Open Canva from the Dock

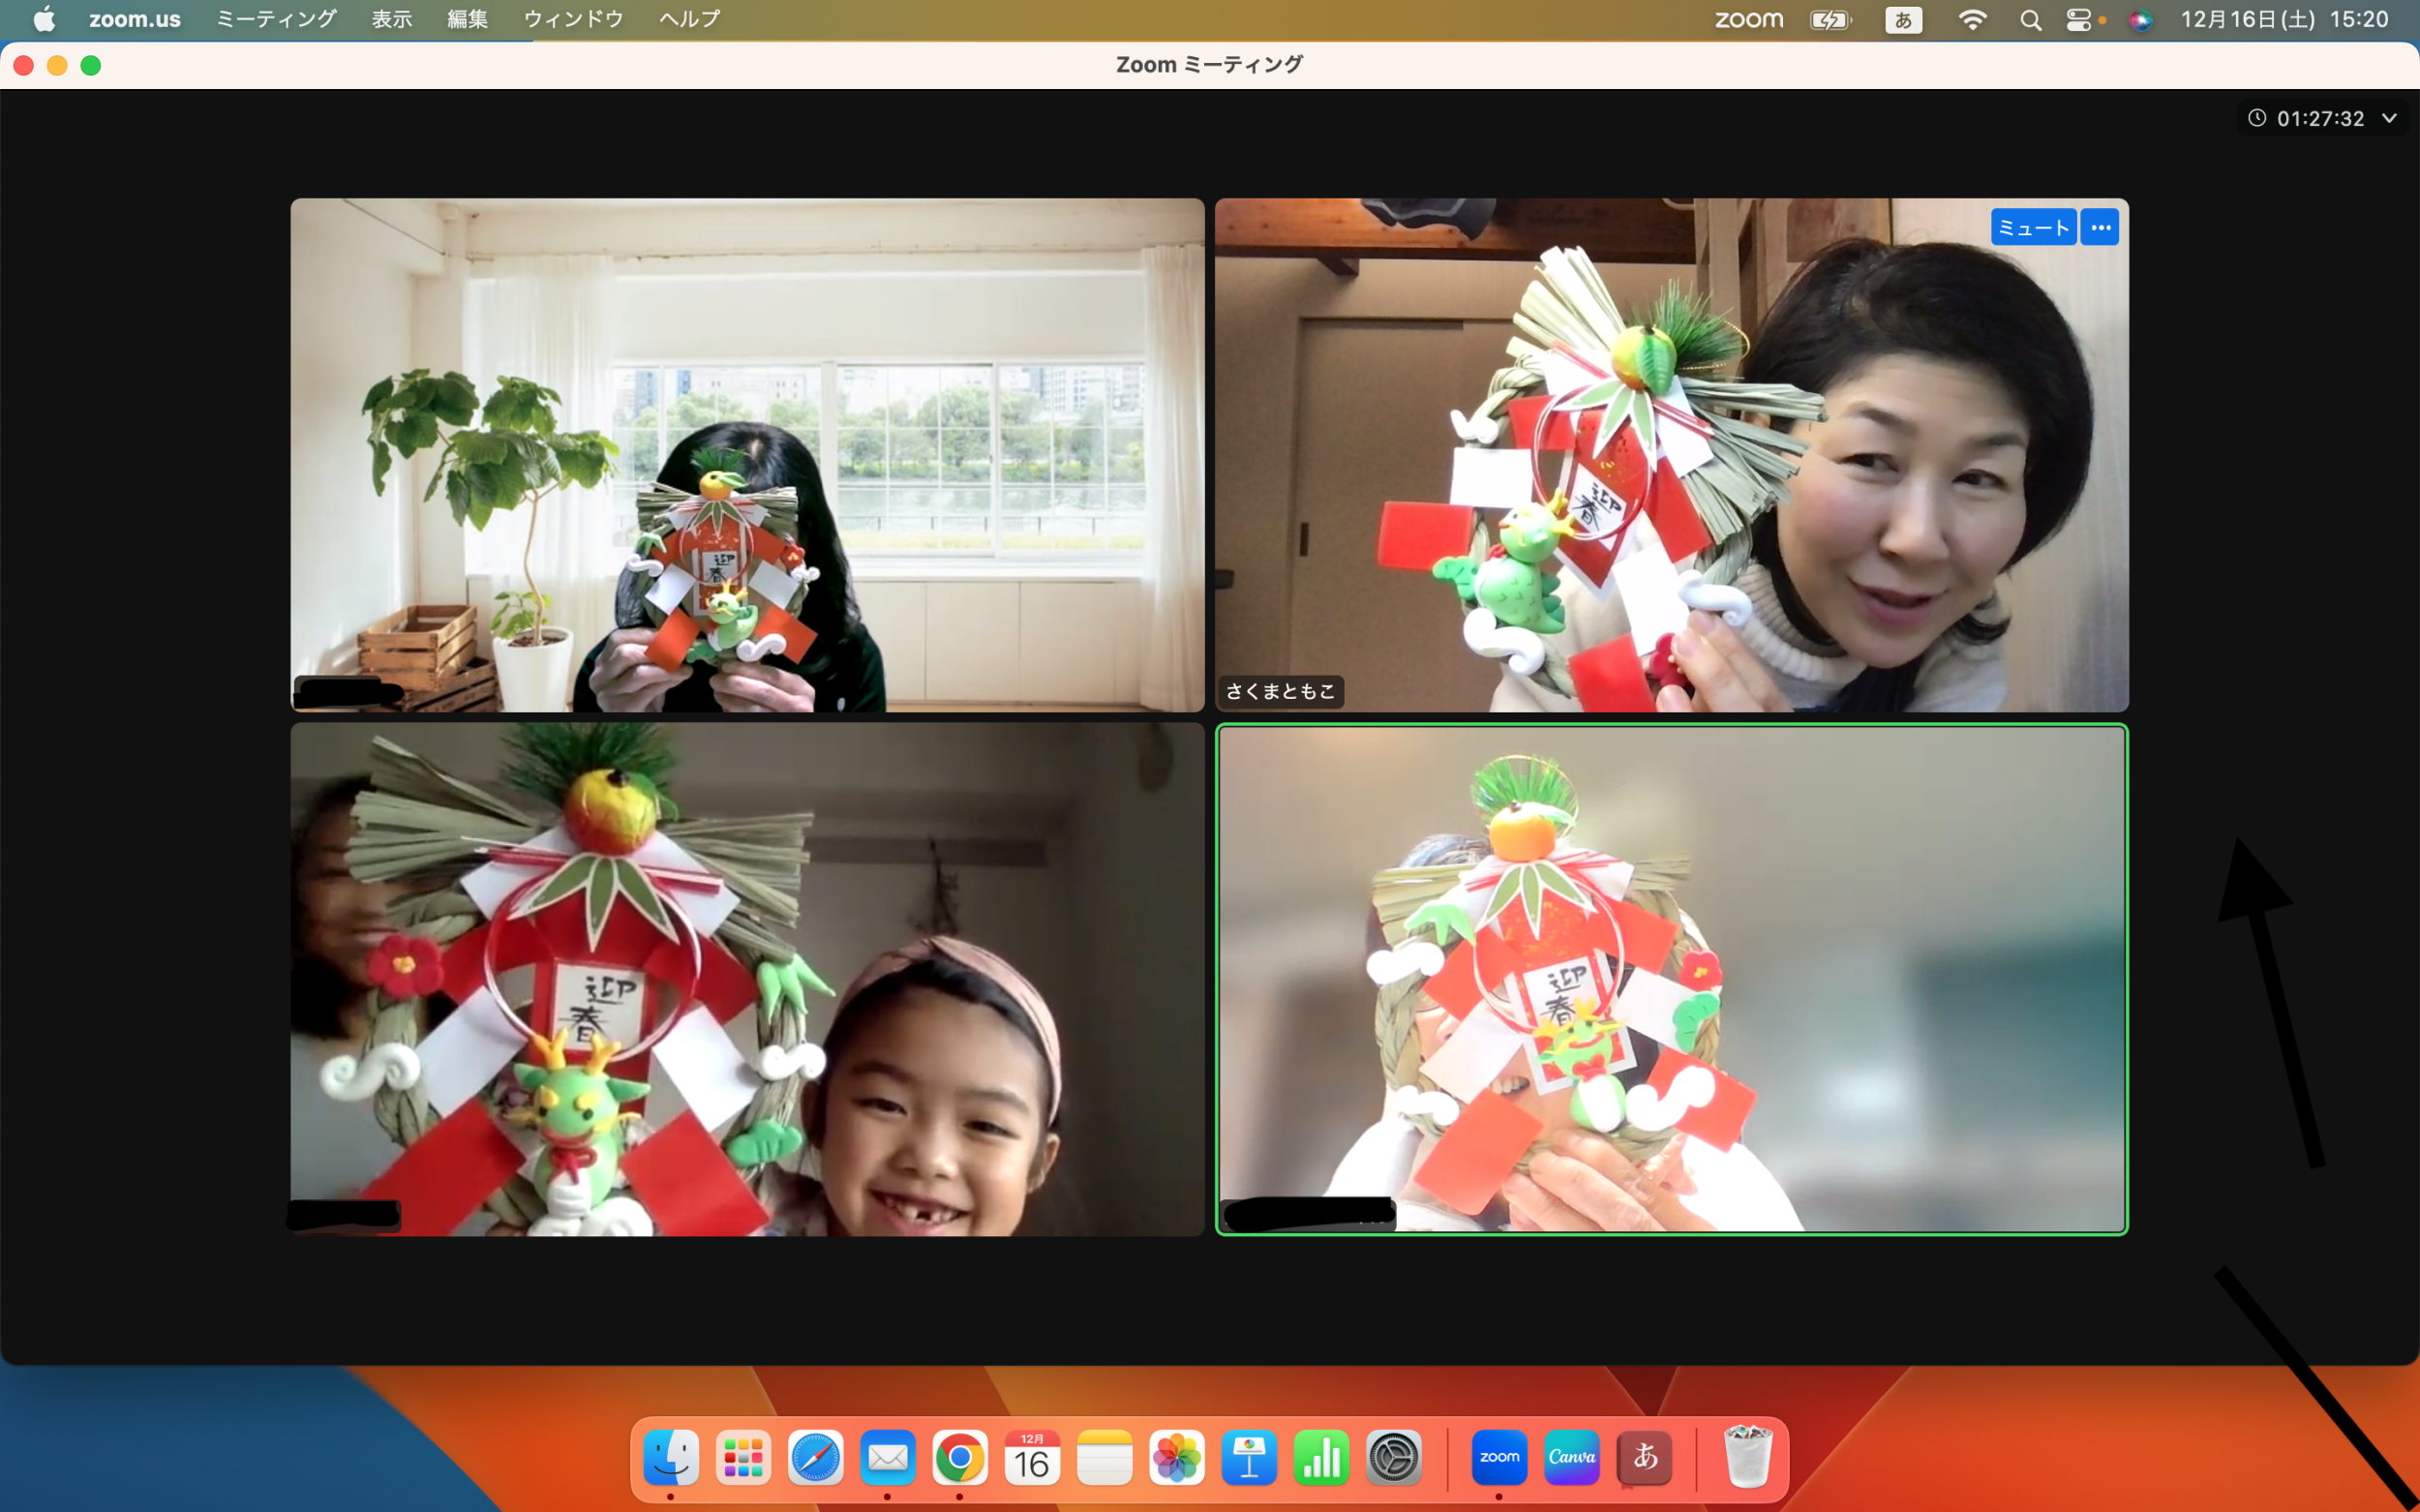click(1572, 1457)
